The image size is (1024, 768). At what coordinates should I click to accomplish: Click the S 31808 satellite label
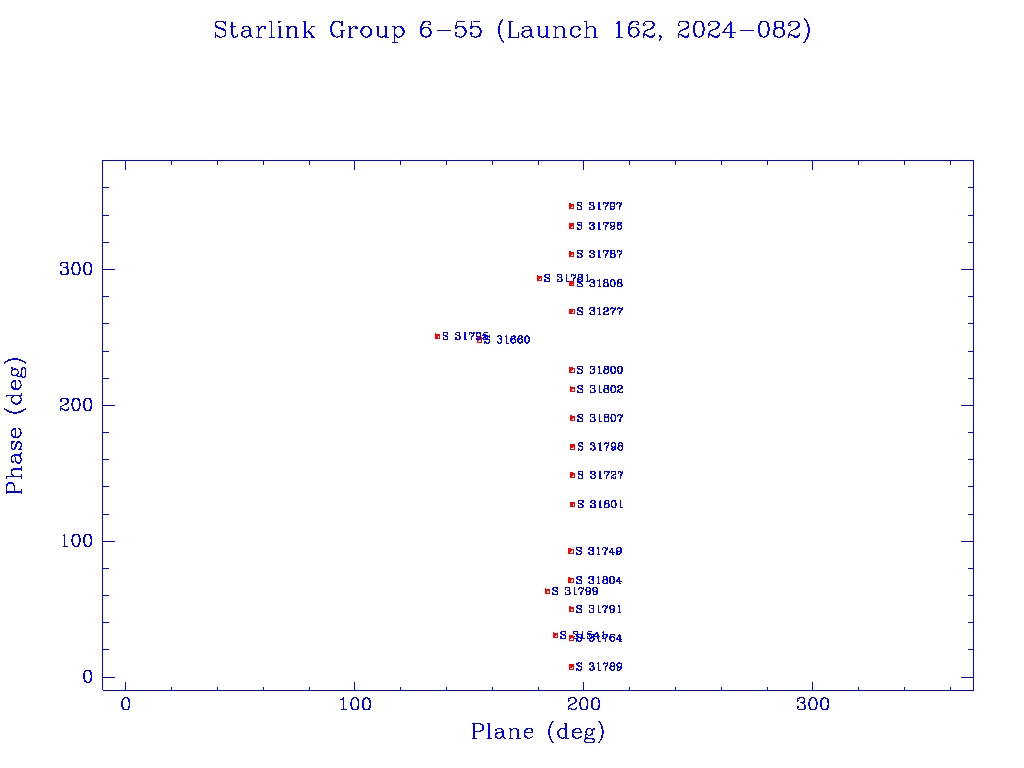click(600, 284)
